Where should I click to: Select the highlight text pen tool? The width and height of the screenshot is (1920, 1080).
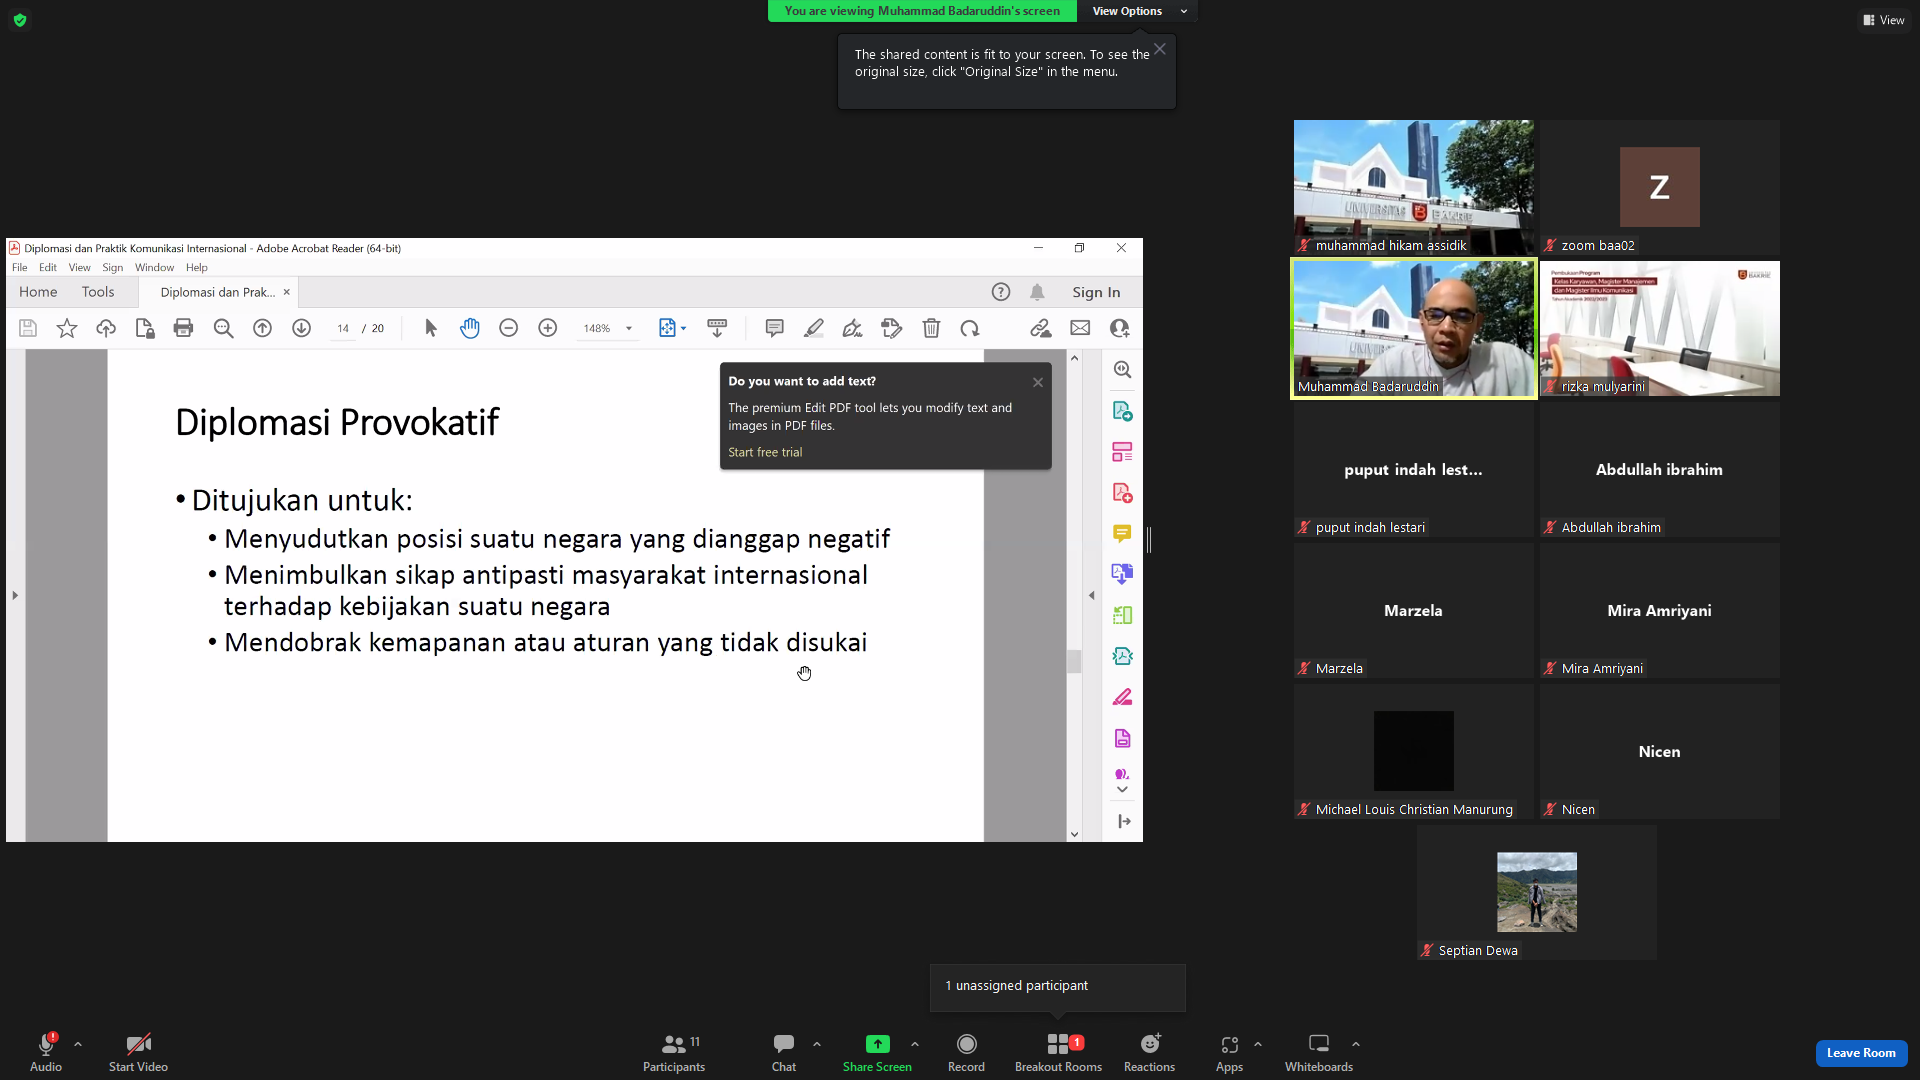click(x=814, y=328)
